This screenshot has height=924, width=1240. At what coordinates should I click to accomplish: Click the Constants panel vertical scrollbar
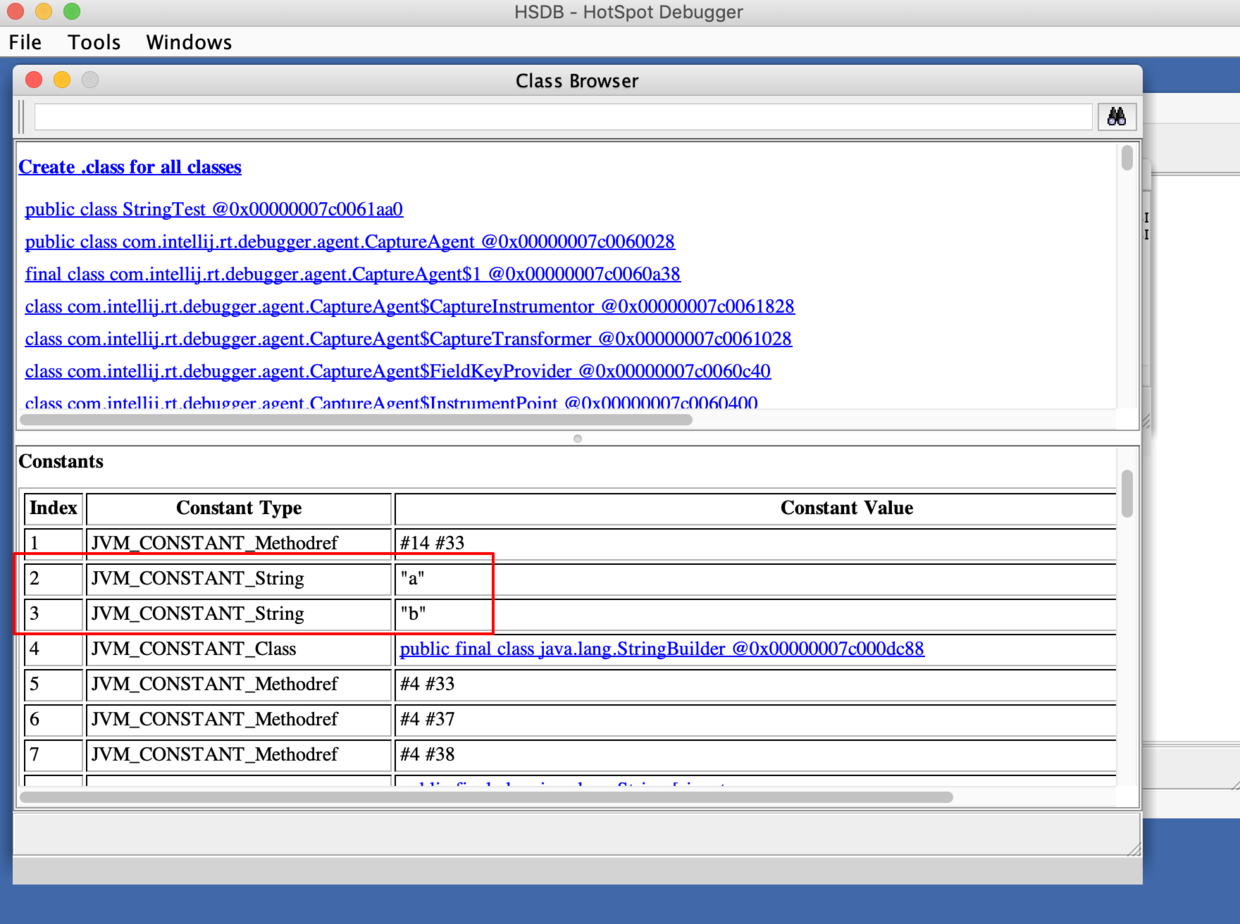pos(1127,494)
